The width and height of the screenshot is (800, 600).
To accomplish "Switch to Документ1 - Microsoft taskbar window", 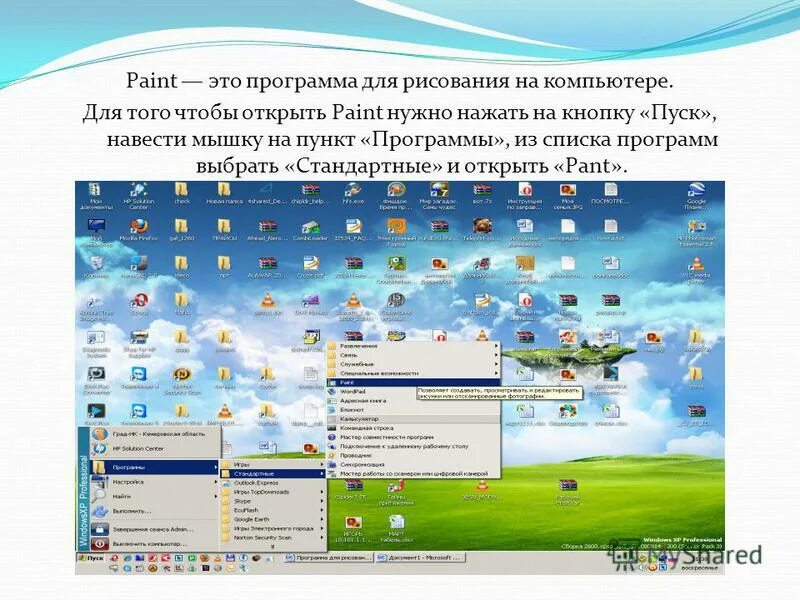I will click(421, 558).
